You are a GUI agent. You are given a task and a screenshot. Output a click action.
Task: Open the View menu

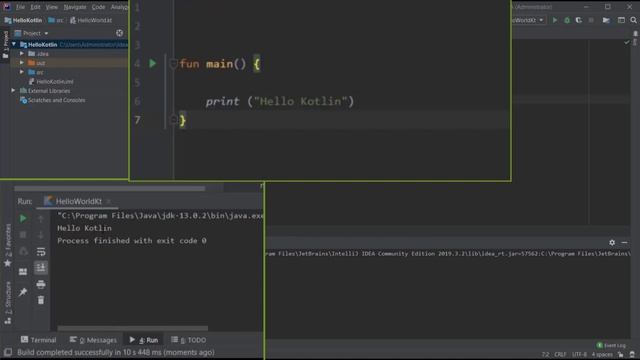point(51,7)
